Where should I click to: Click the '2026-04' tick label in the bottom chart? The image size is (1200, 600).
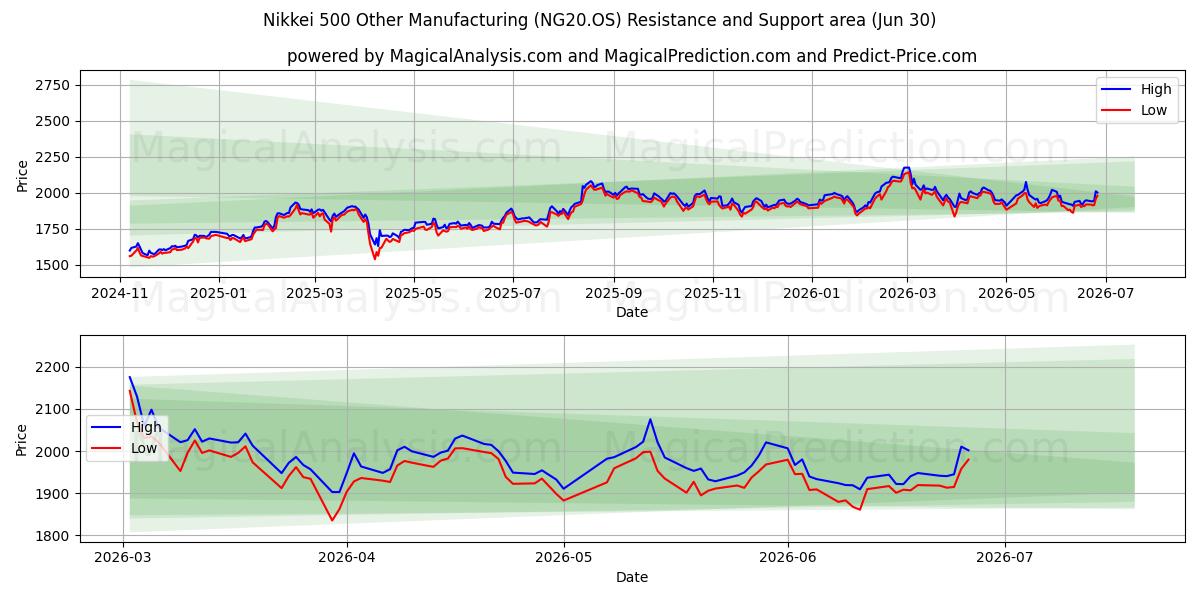click(x=346, y=559)
